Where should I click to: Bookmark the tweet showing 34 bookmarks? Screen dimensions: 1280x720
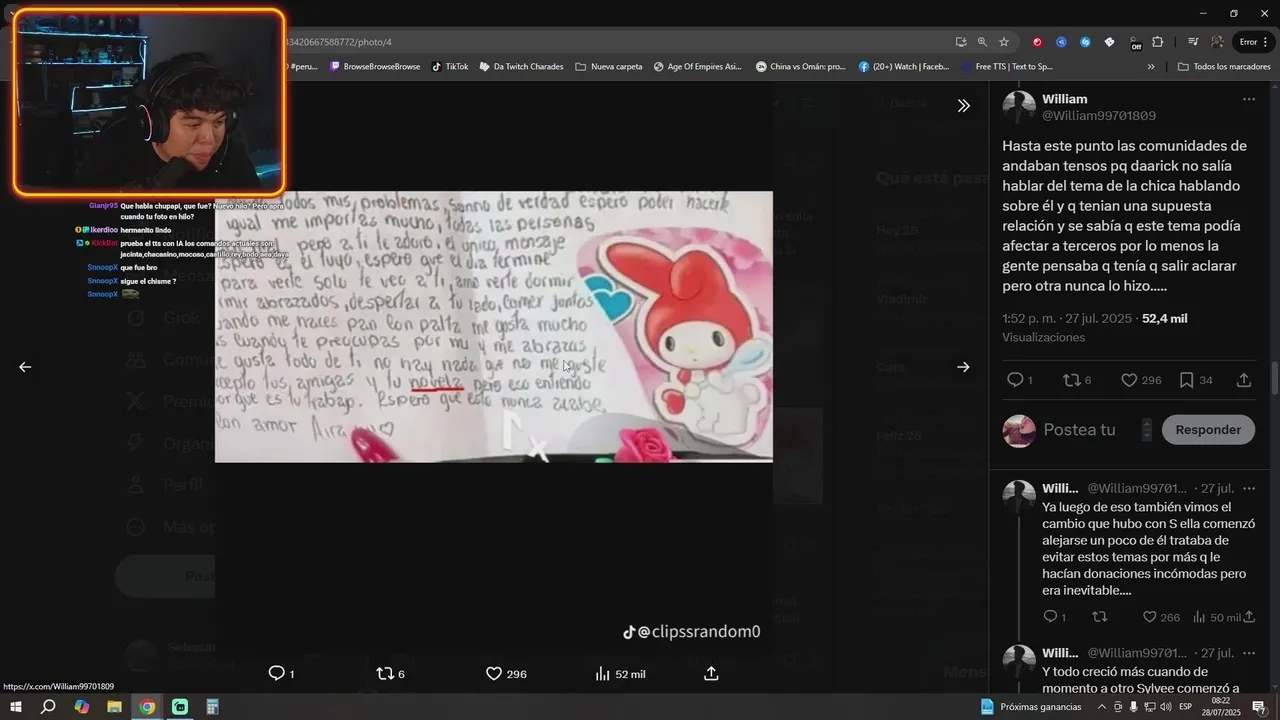[x=1186, y=380]
